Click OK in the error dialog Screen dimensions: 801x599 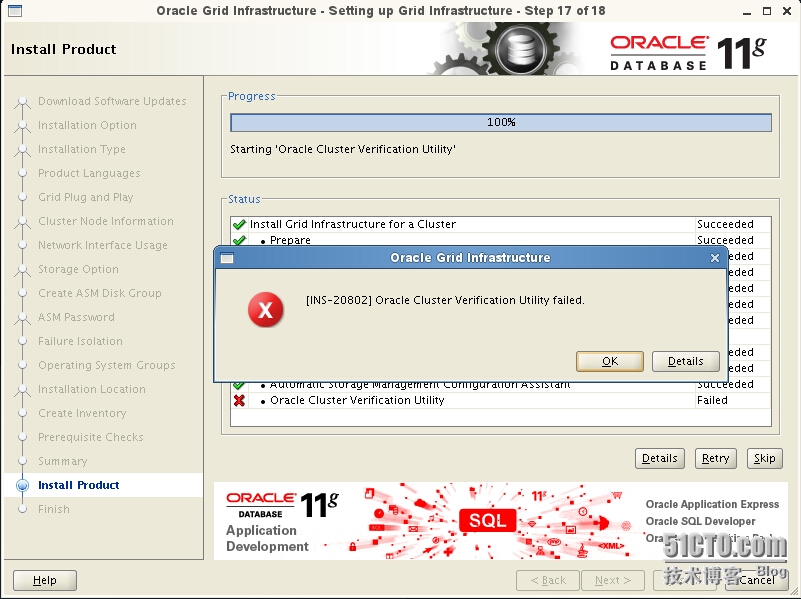point(609,361)
